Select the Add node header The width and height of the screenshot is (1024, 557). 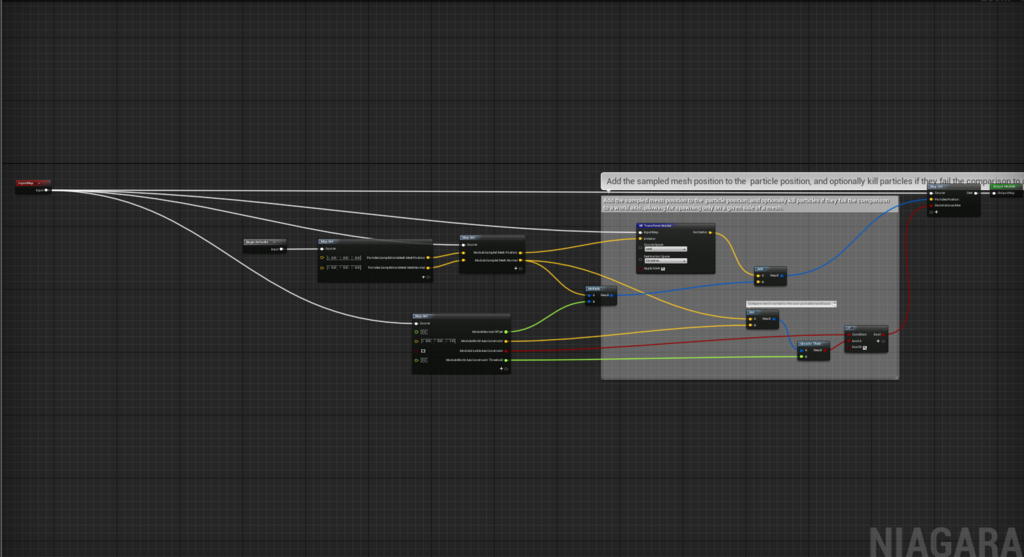point(770,268)
